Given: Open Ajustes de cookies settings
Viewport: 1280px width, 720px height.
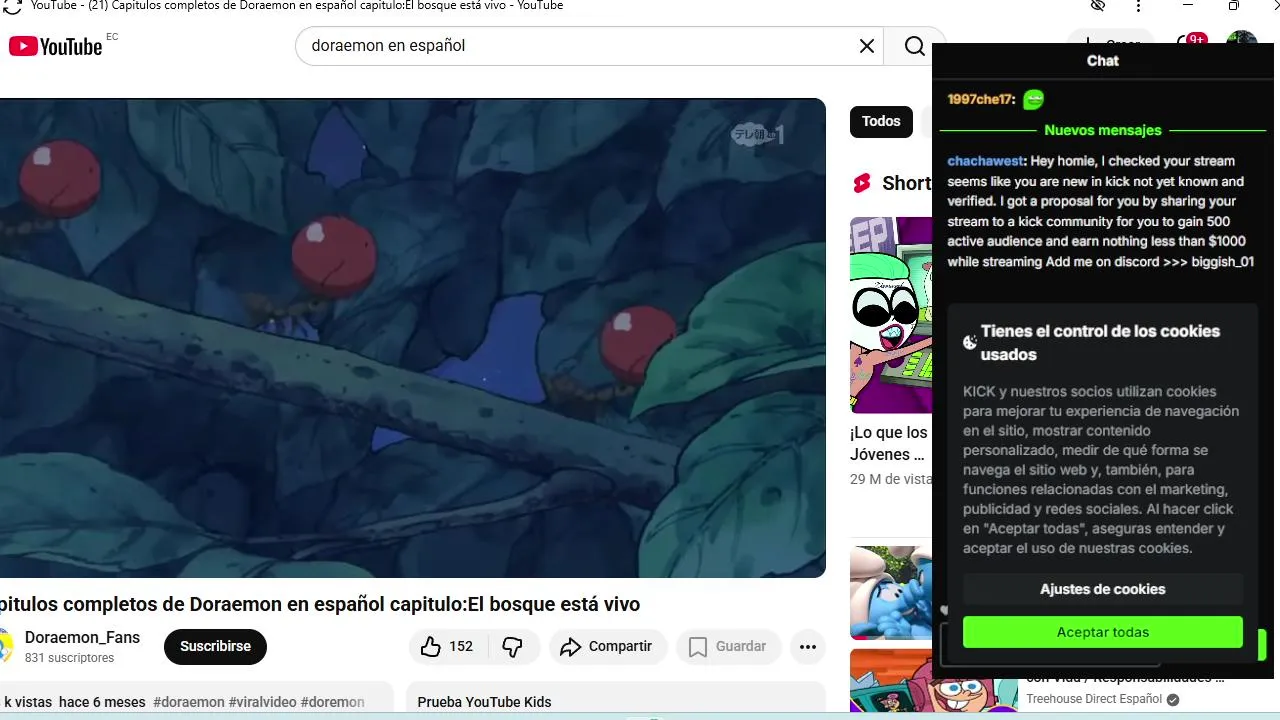Looking at the screenshot, I should (1103, 589).
